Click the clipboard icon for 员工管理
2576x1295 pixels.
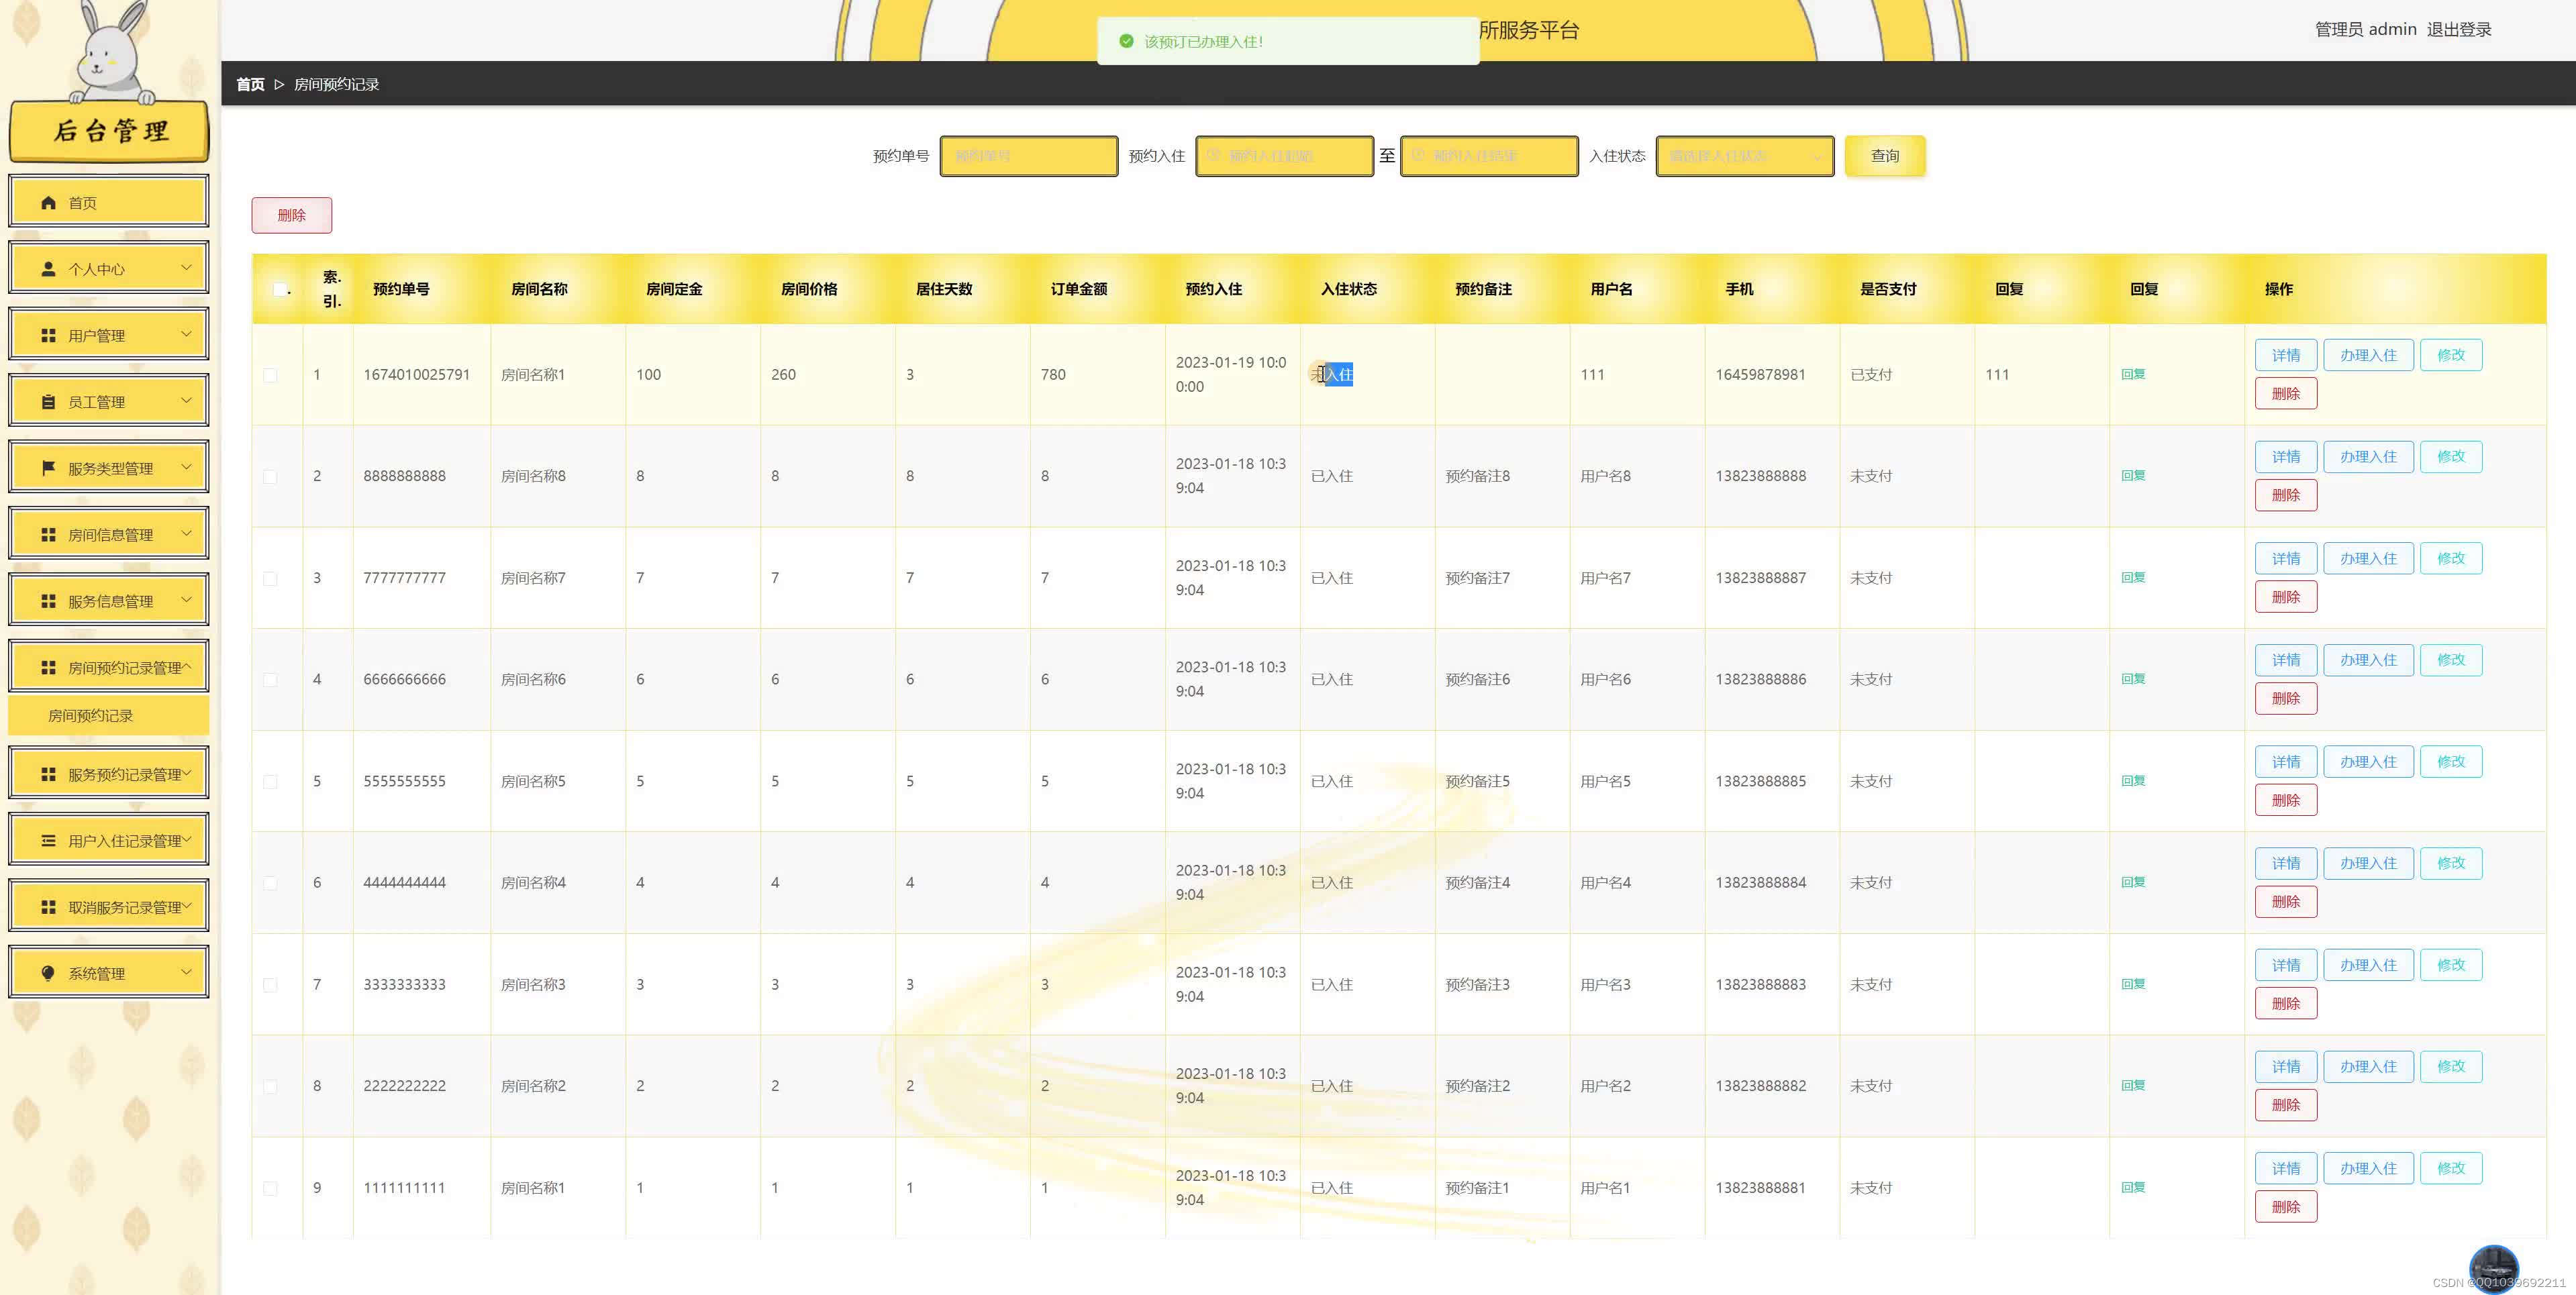[48, 402]
